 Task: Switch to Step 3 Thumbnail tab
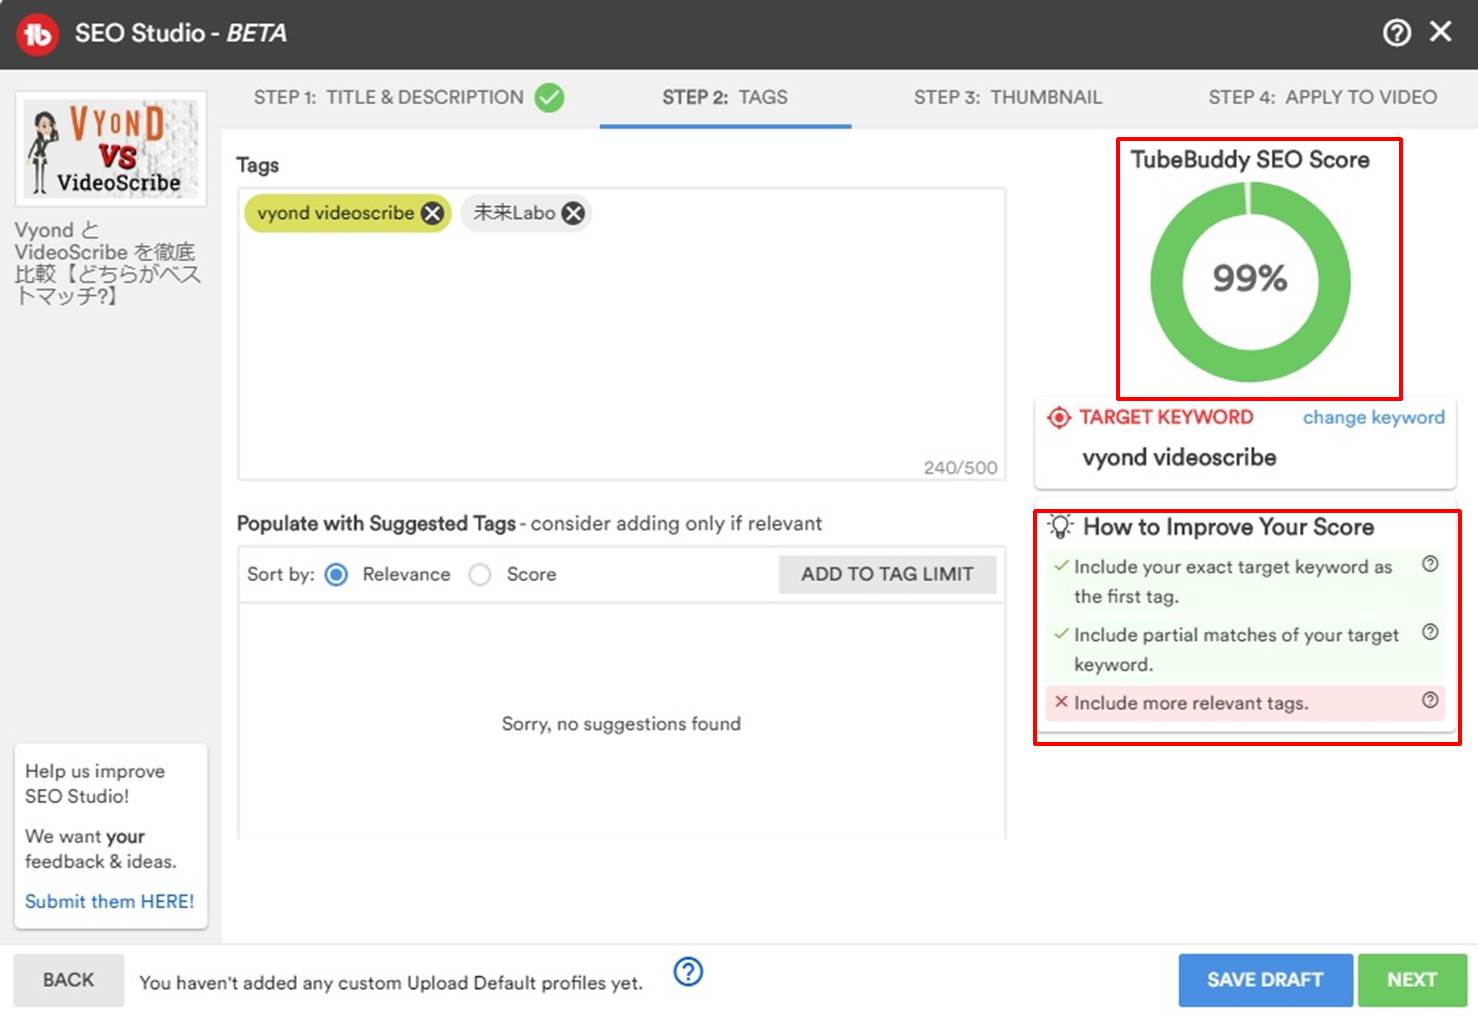pos(1008,97)
